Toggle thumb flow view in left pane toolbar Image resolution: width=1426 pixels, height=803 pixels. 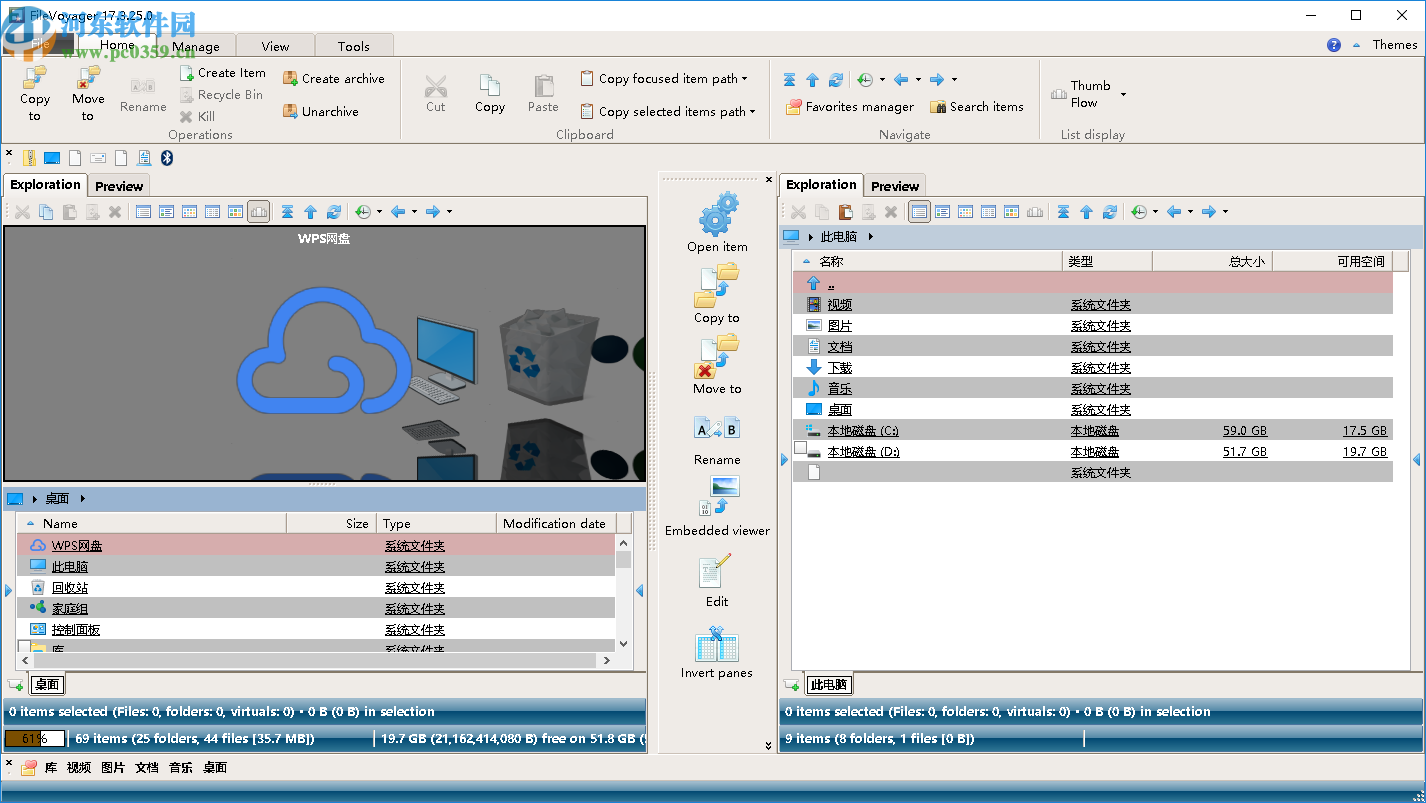click(x=258, y=212)
